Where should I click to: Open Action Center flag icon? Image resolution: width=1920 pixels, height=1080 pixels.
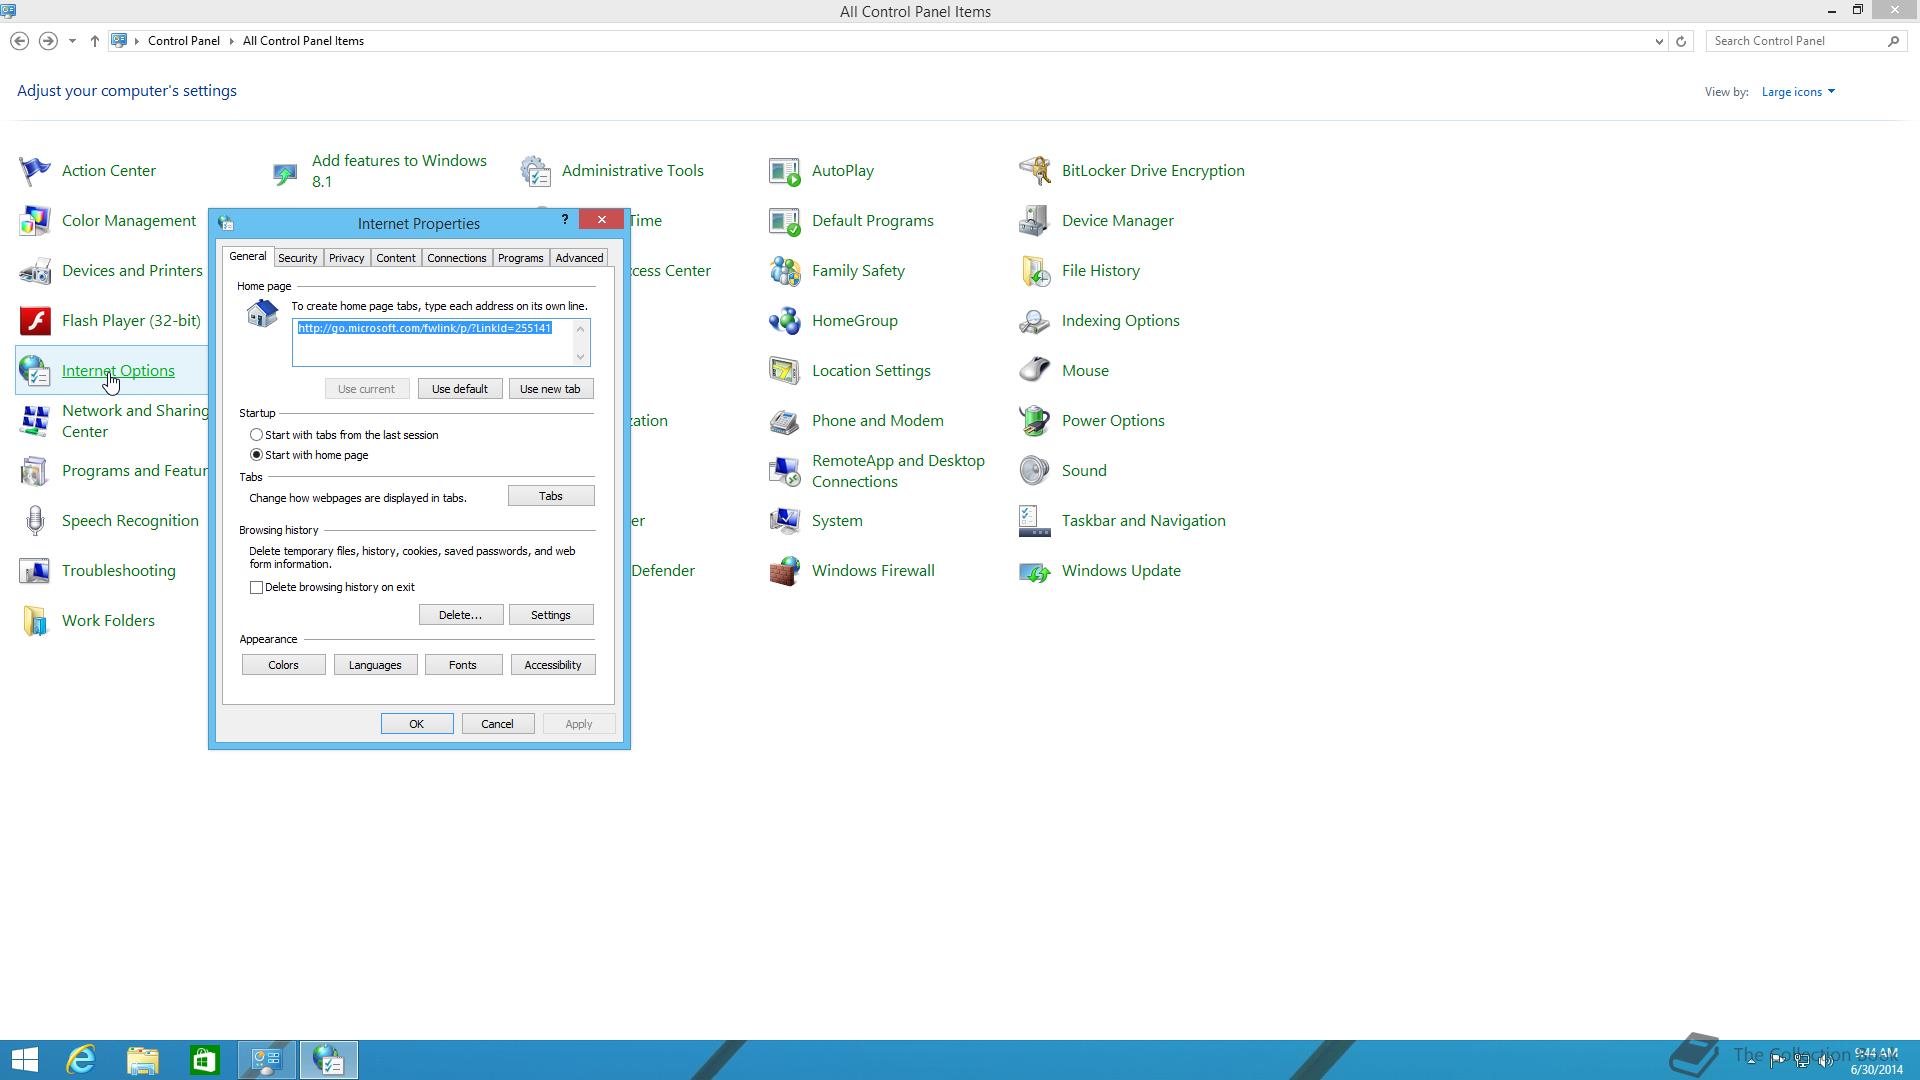tap(35, 171)
